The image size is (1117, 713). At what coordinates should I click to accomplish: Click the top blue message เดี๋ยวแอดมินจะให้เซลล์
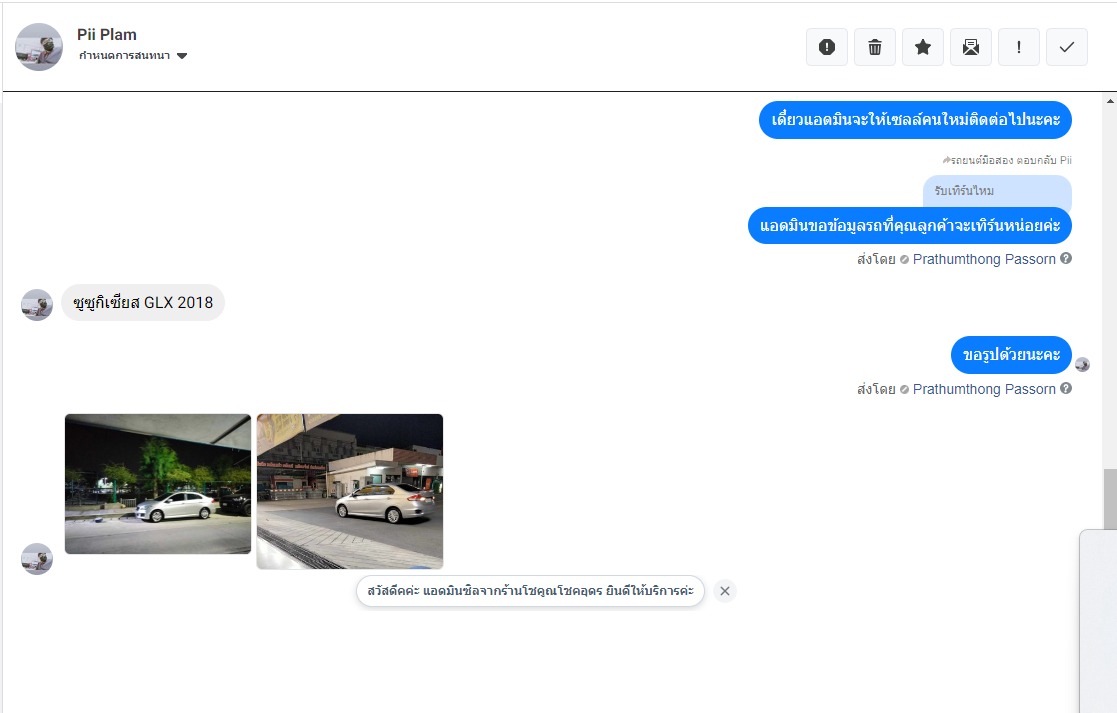(x=915, y=120)
